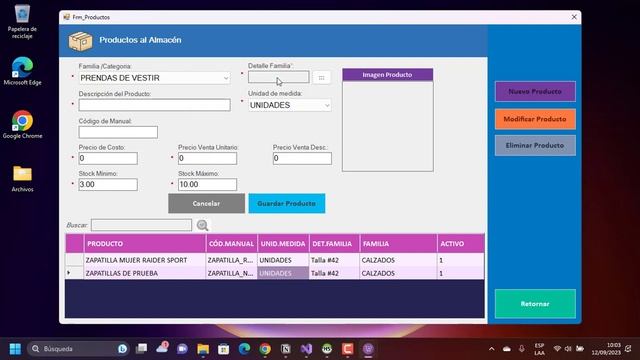Viewport: 640px width, 360px height.
Task: Click the box package icon in header
Action: [x=80, y=41]
